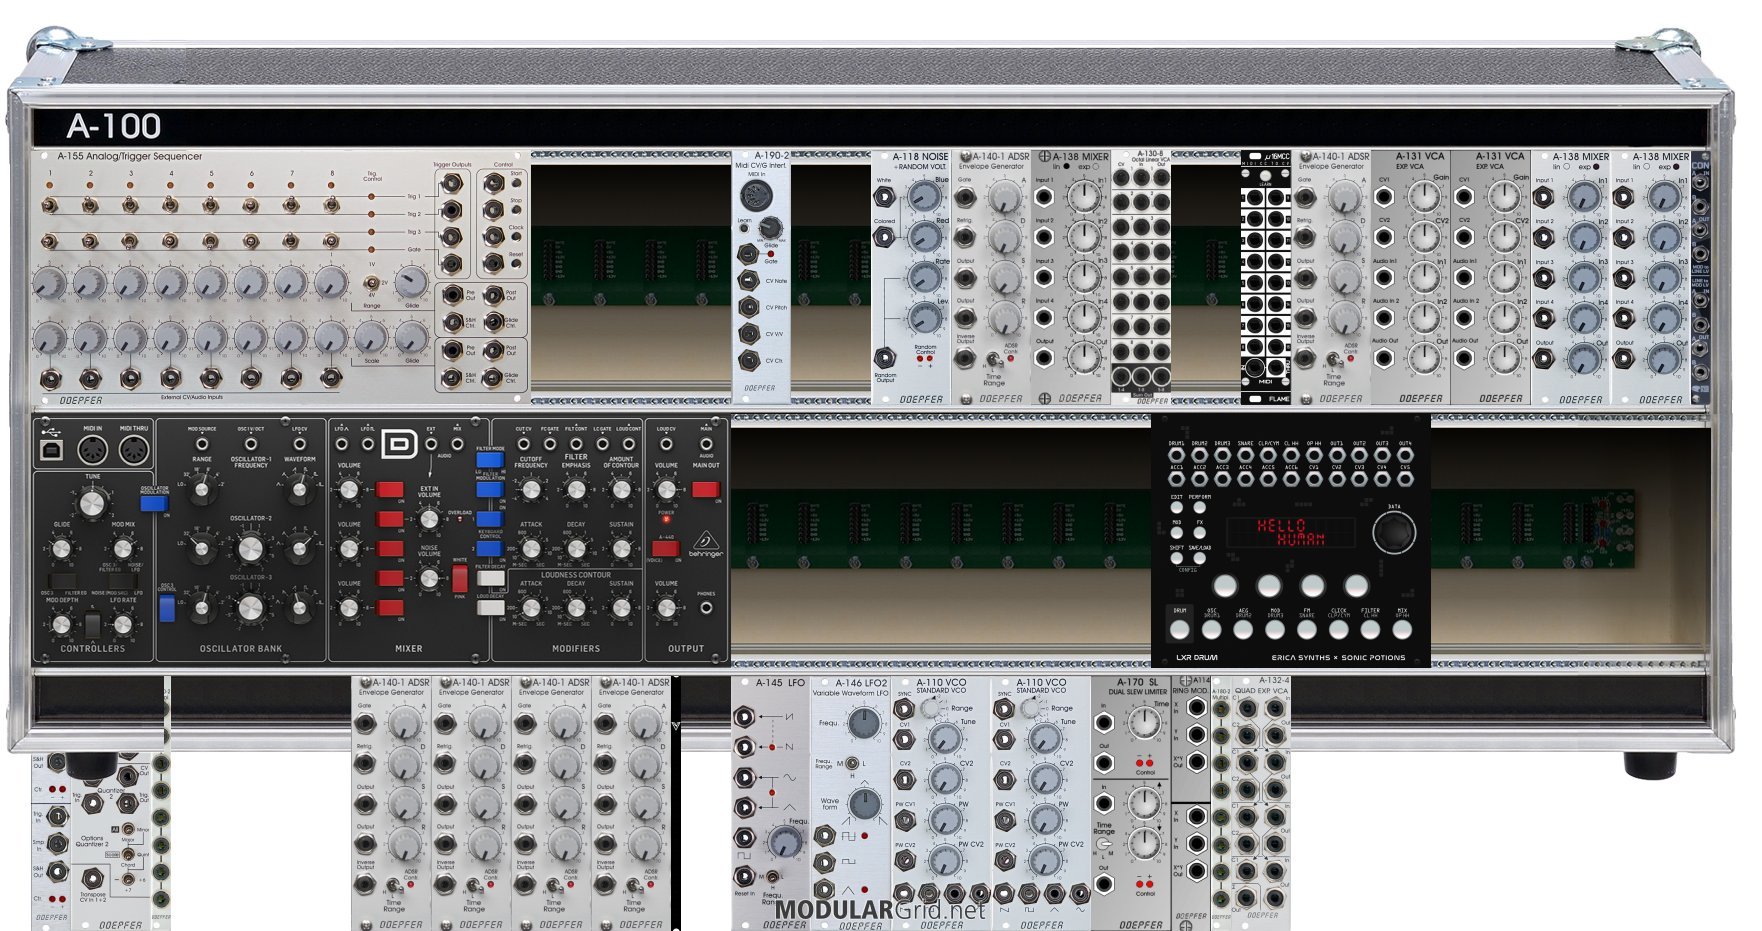
Task: Toggle the A-440 tuning switch
Action: pyautogui.click(x=666, y=548)
